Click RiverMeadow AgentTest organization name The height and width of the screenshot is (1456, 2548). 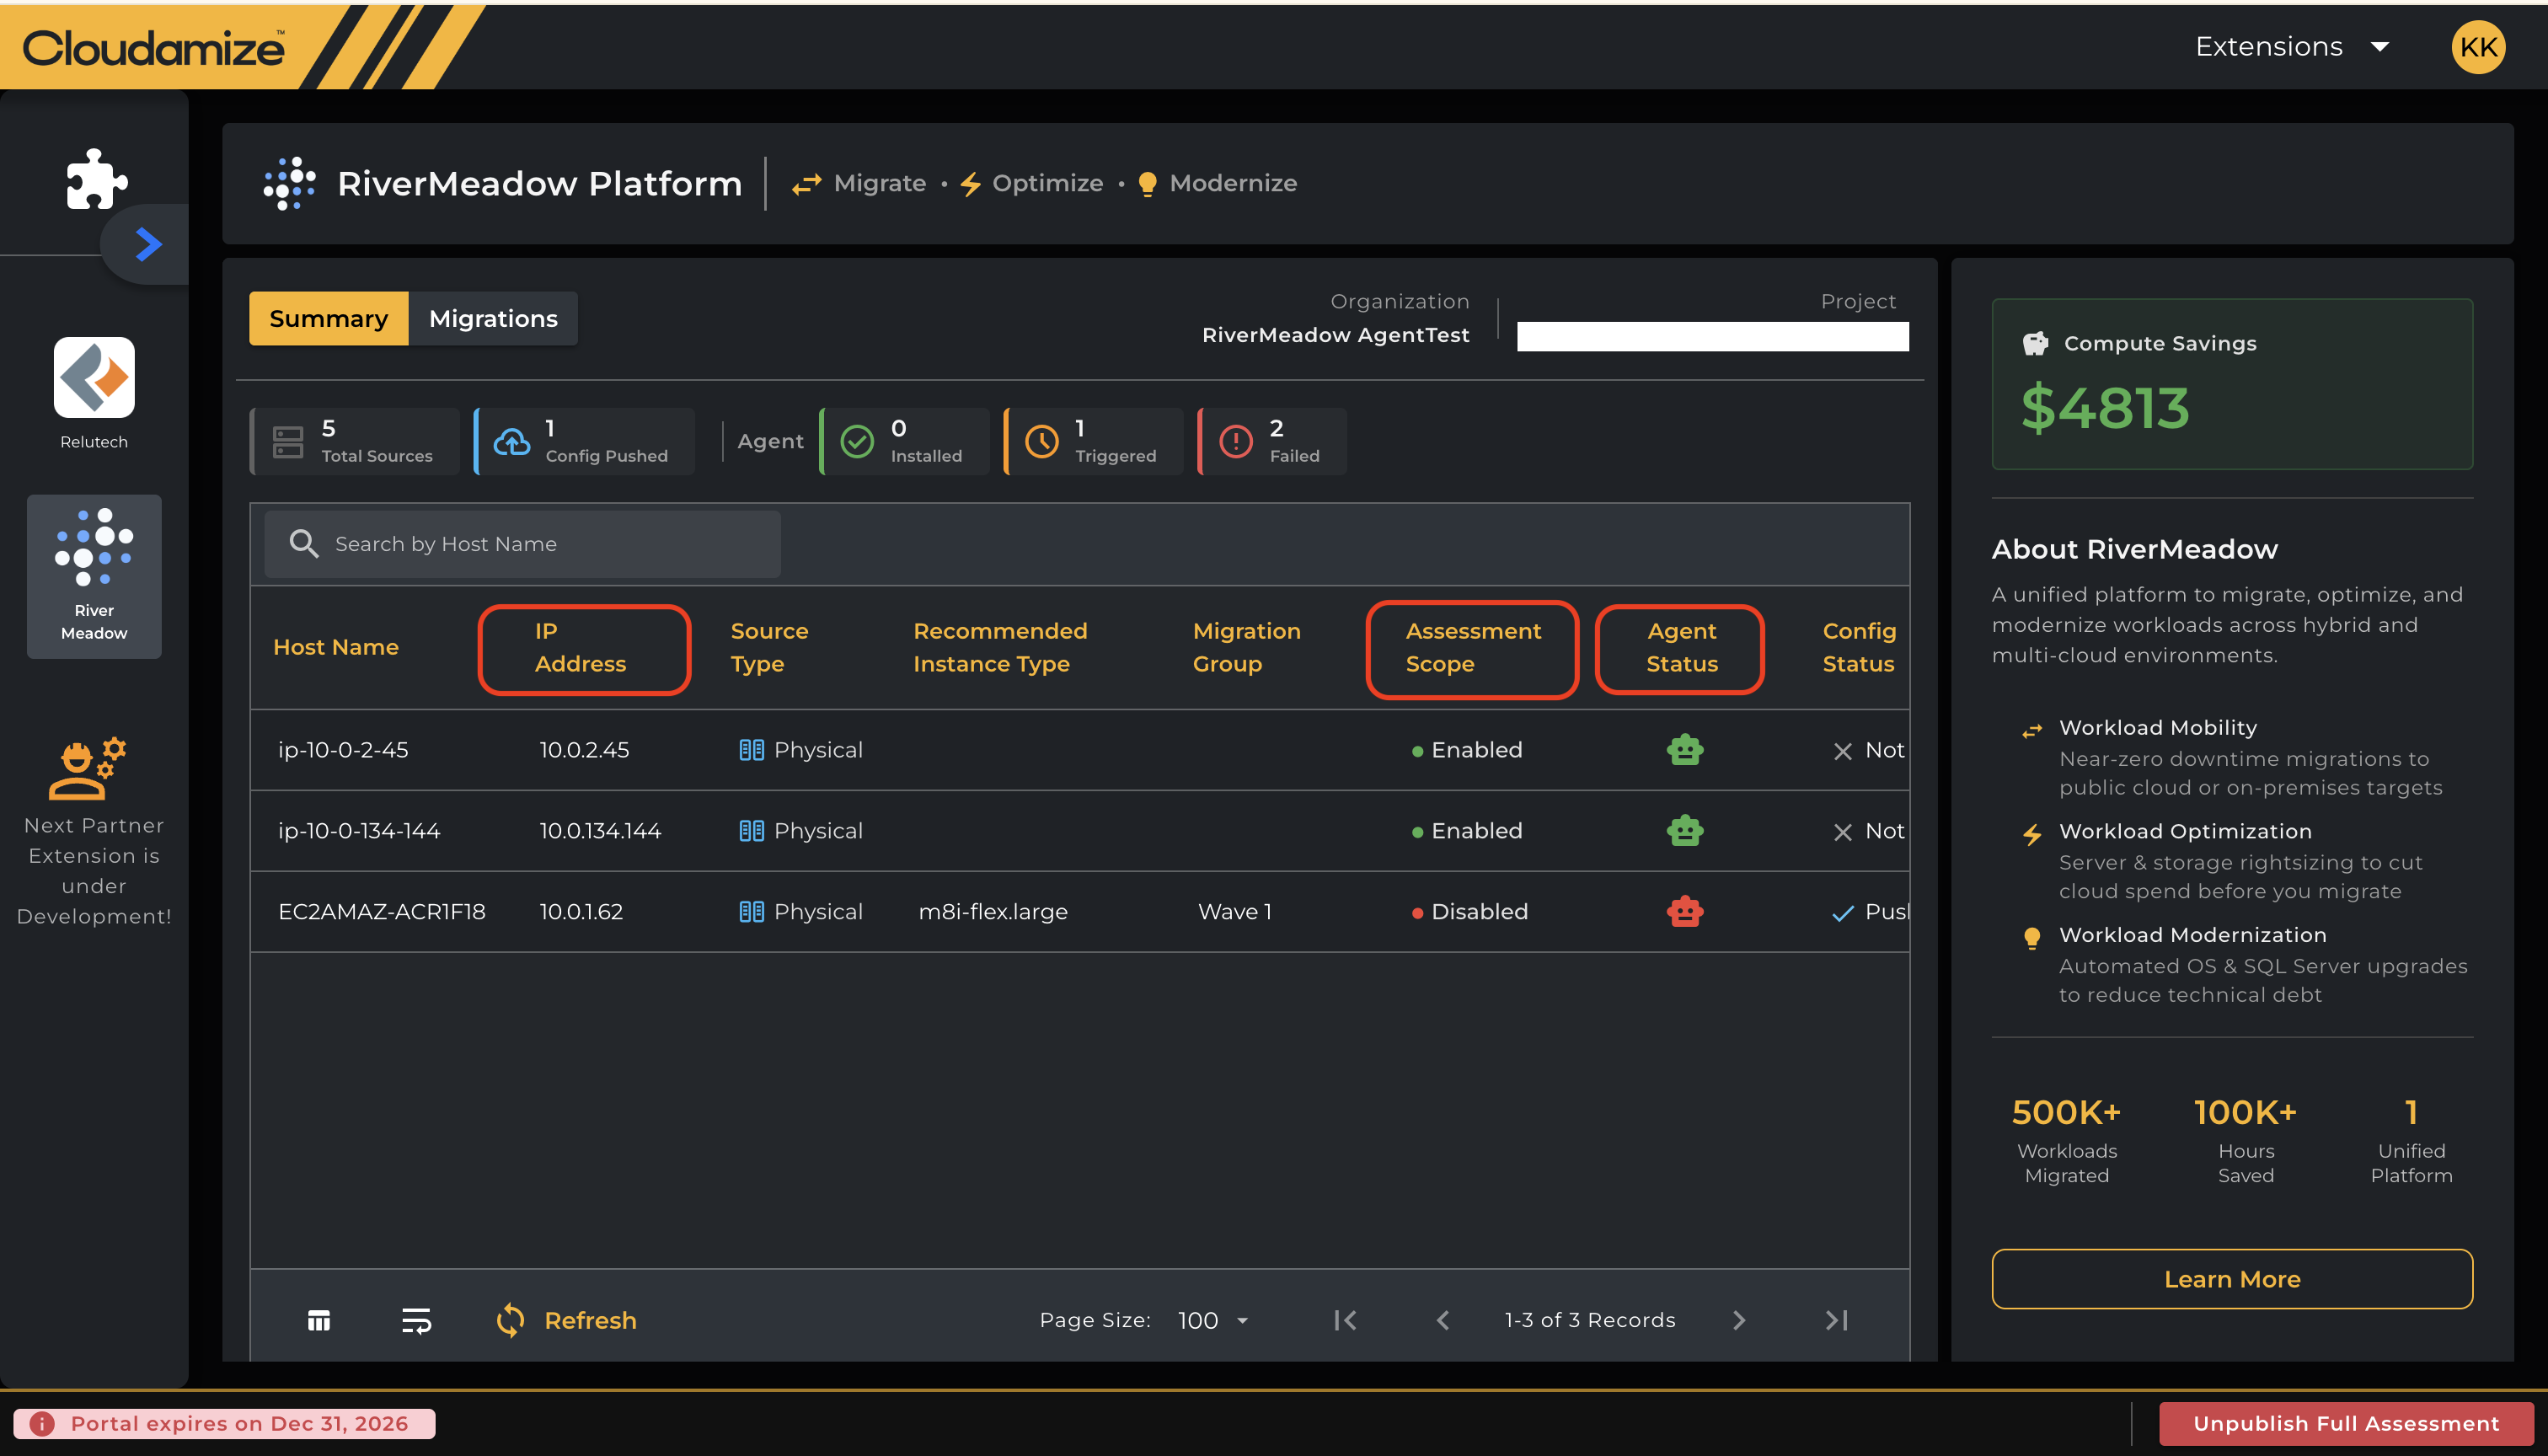coord(1335,335)
